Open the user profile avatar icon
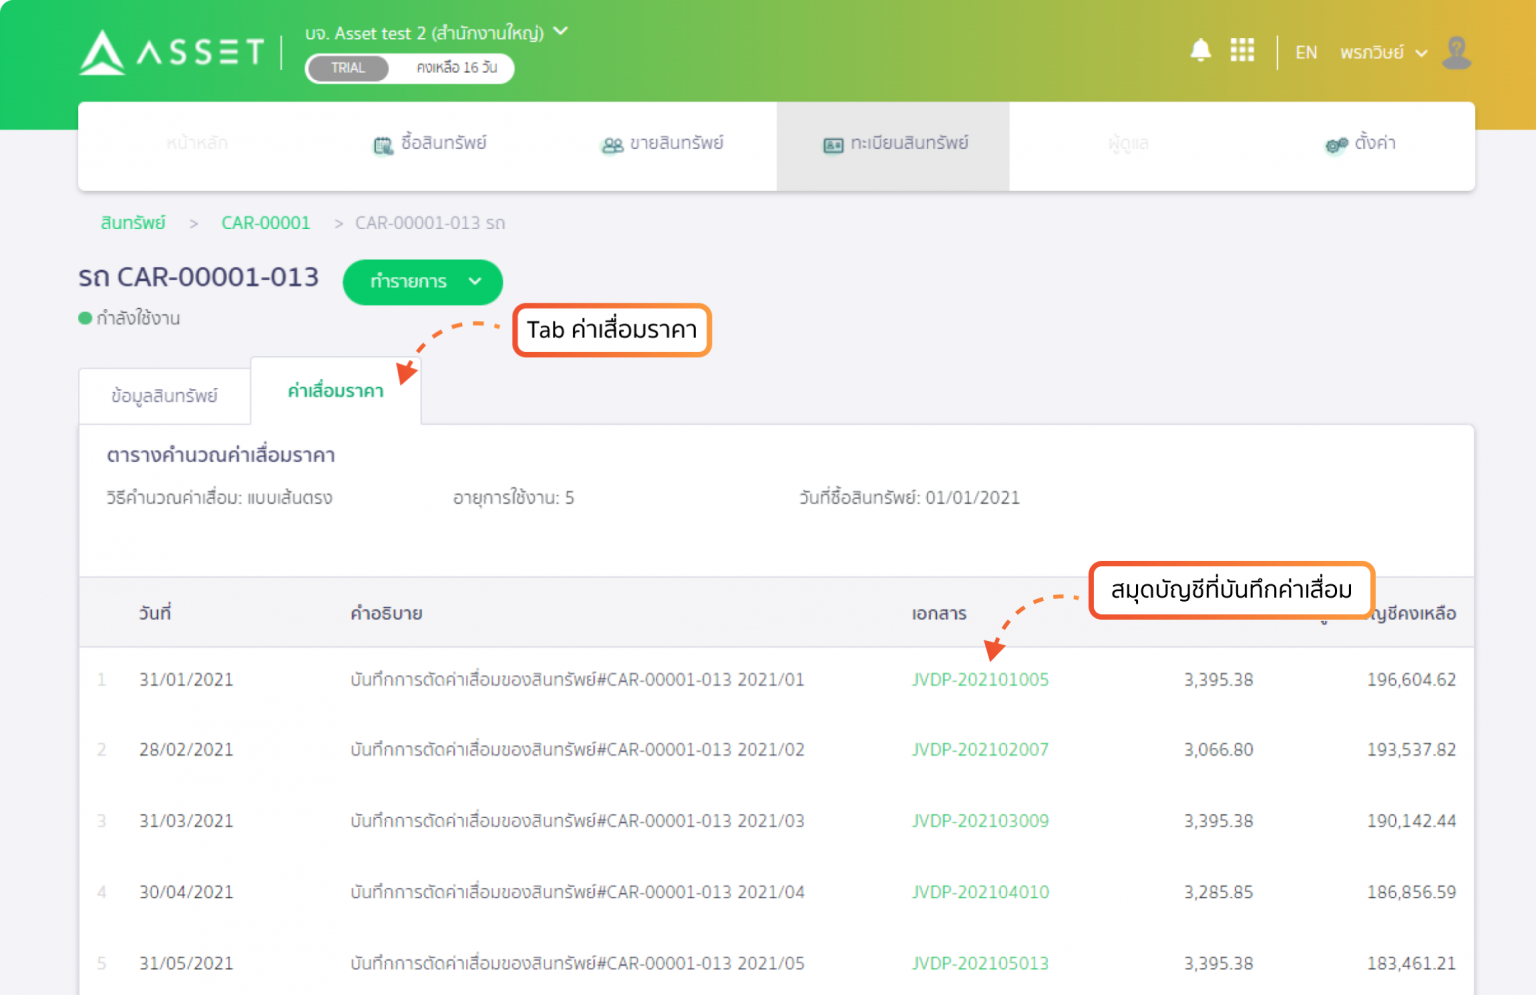The height and width of the screenshot is (995, 1536). 1456,52
